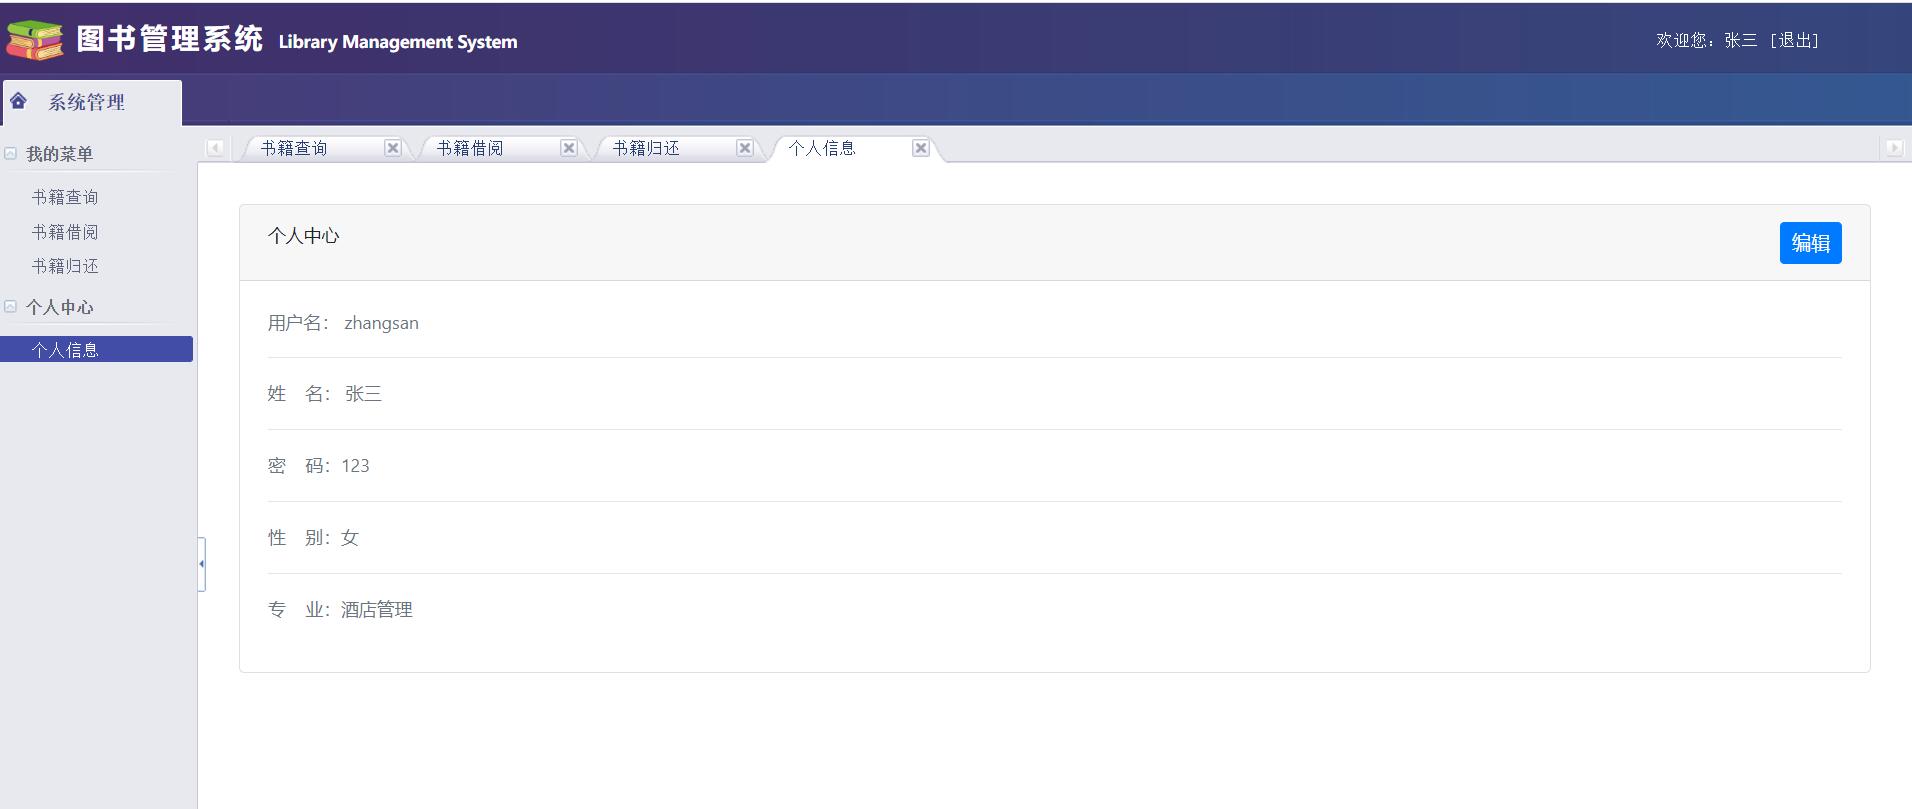The image size is (1912, 809).
Task: Click the 图书管理系统 title text
Action: (170, 39)
